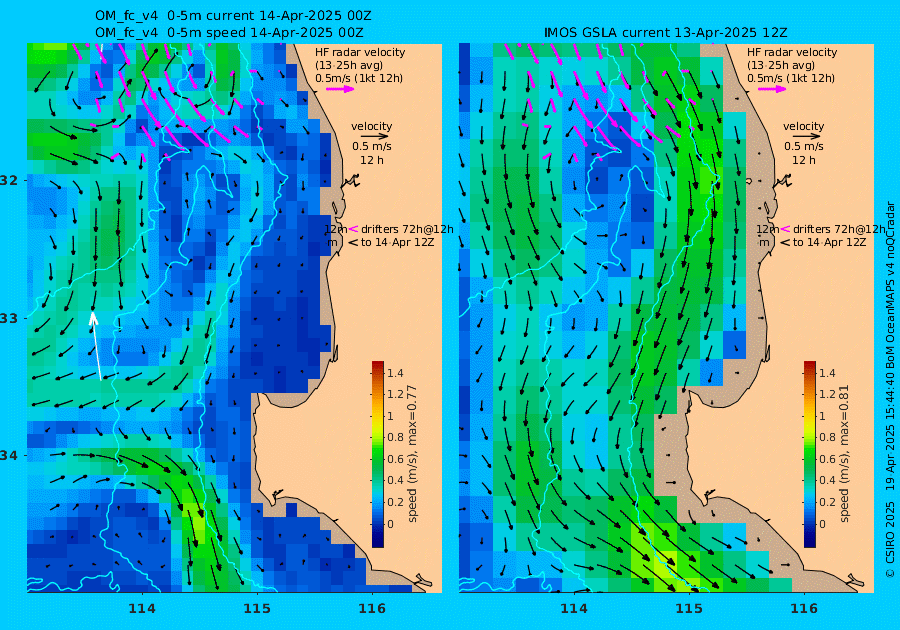Click the '1.2' tick on the left colorbar
This screenshot has height=630, width=900.
(x=395, y=394)
